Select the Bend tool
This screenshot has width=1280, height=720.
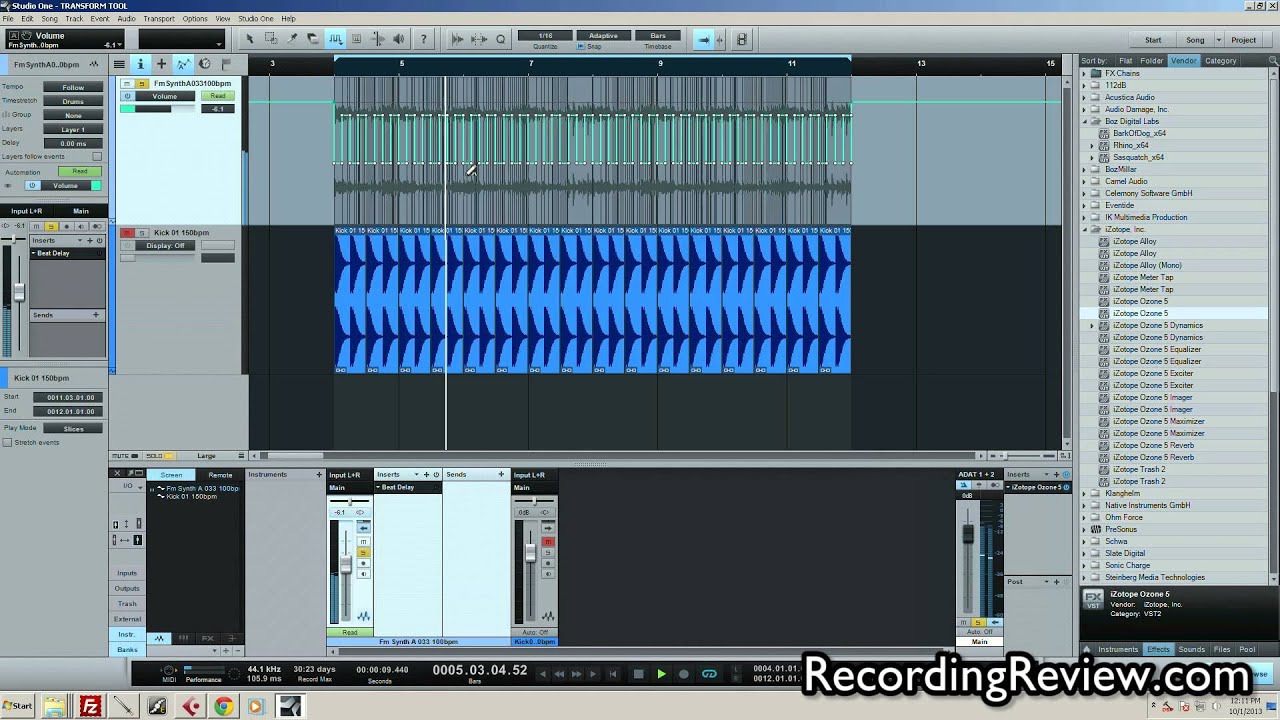[378, 39]
